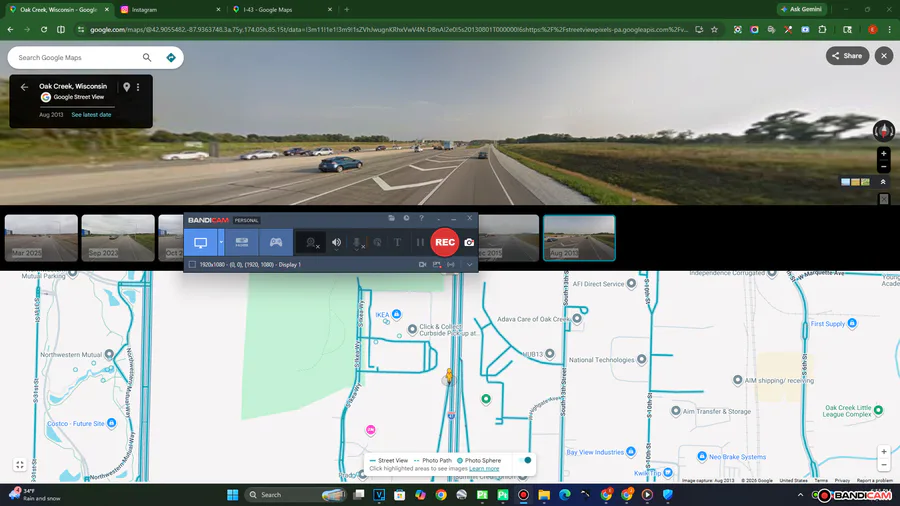This screenshot has width=900, height=506.
Task: Click the Learn more link in map legend
Action: tap(484, 469)
